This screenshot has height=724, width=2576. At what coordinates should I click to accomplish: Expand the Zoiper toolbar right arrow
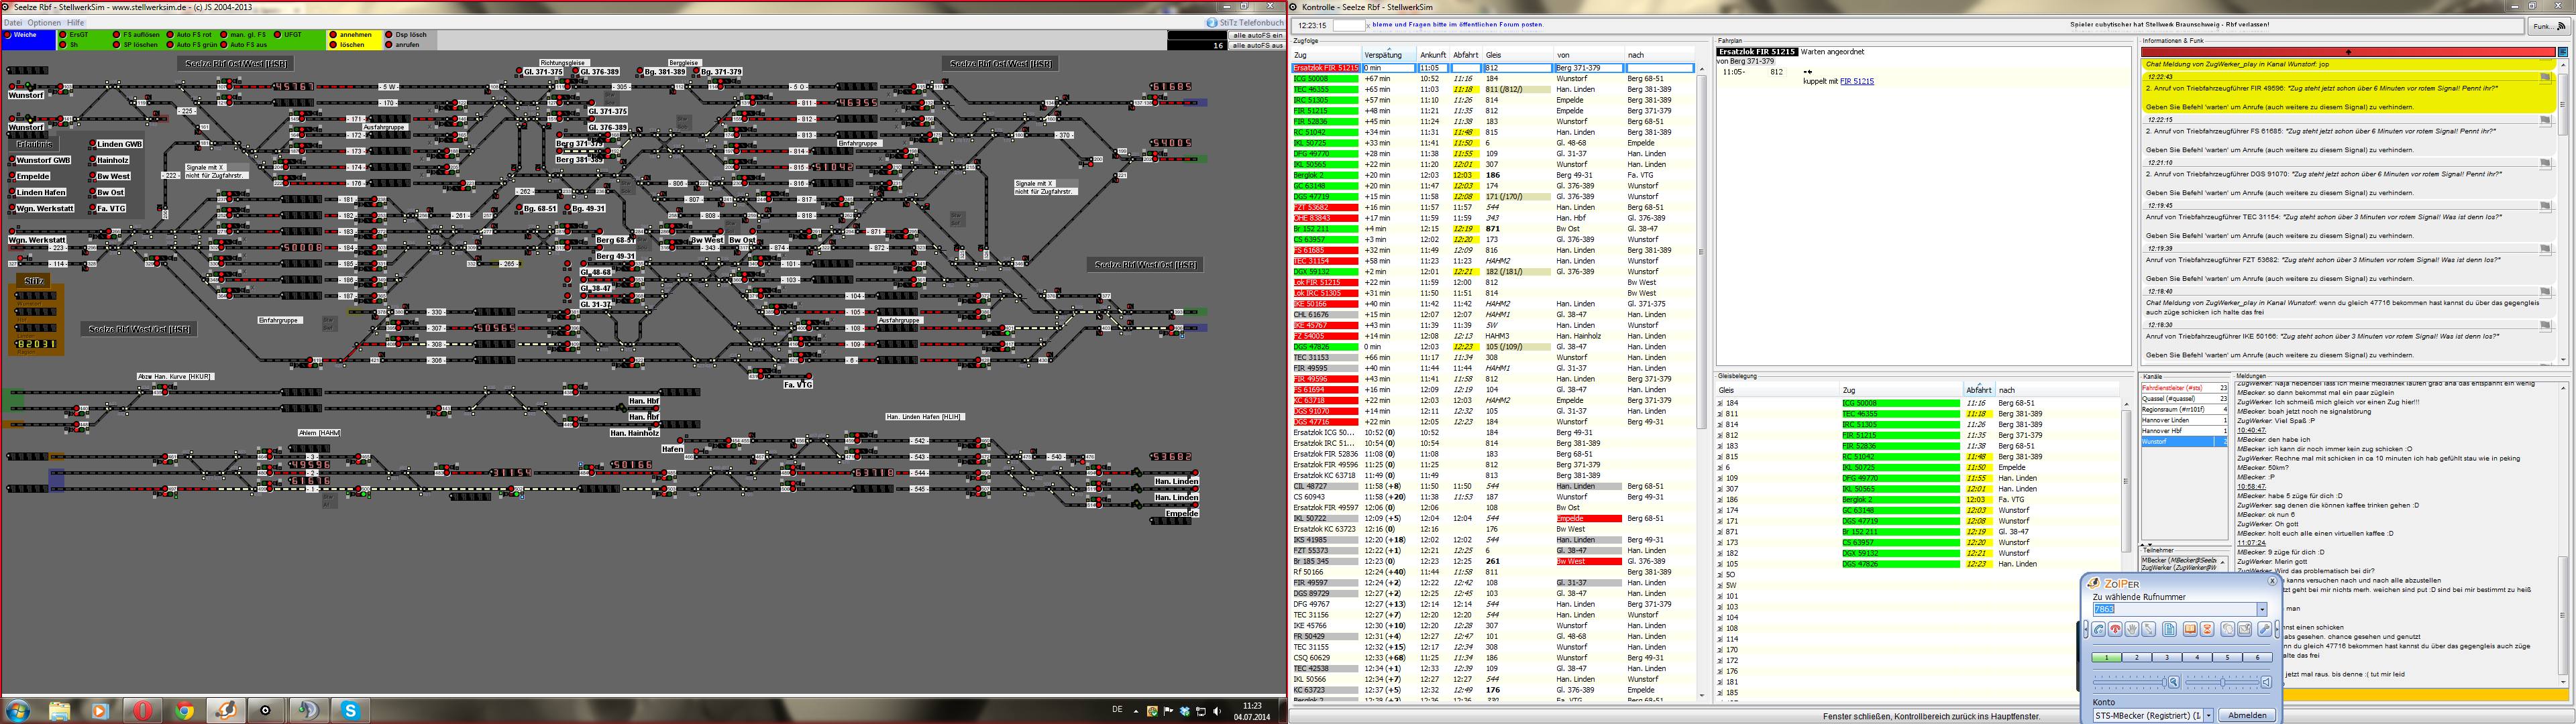click(2277, 630)
